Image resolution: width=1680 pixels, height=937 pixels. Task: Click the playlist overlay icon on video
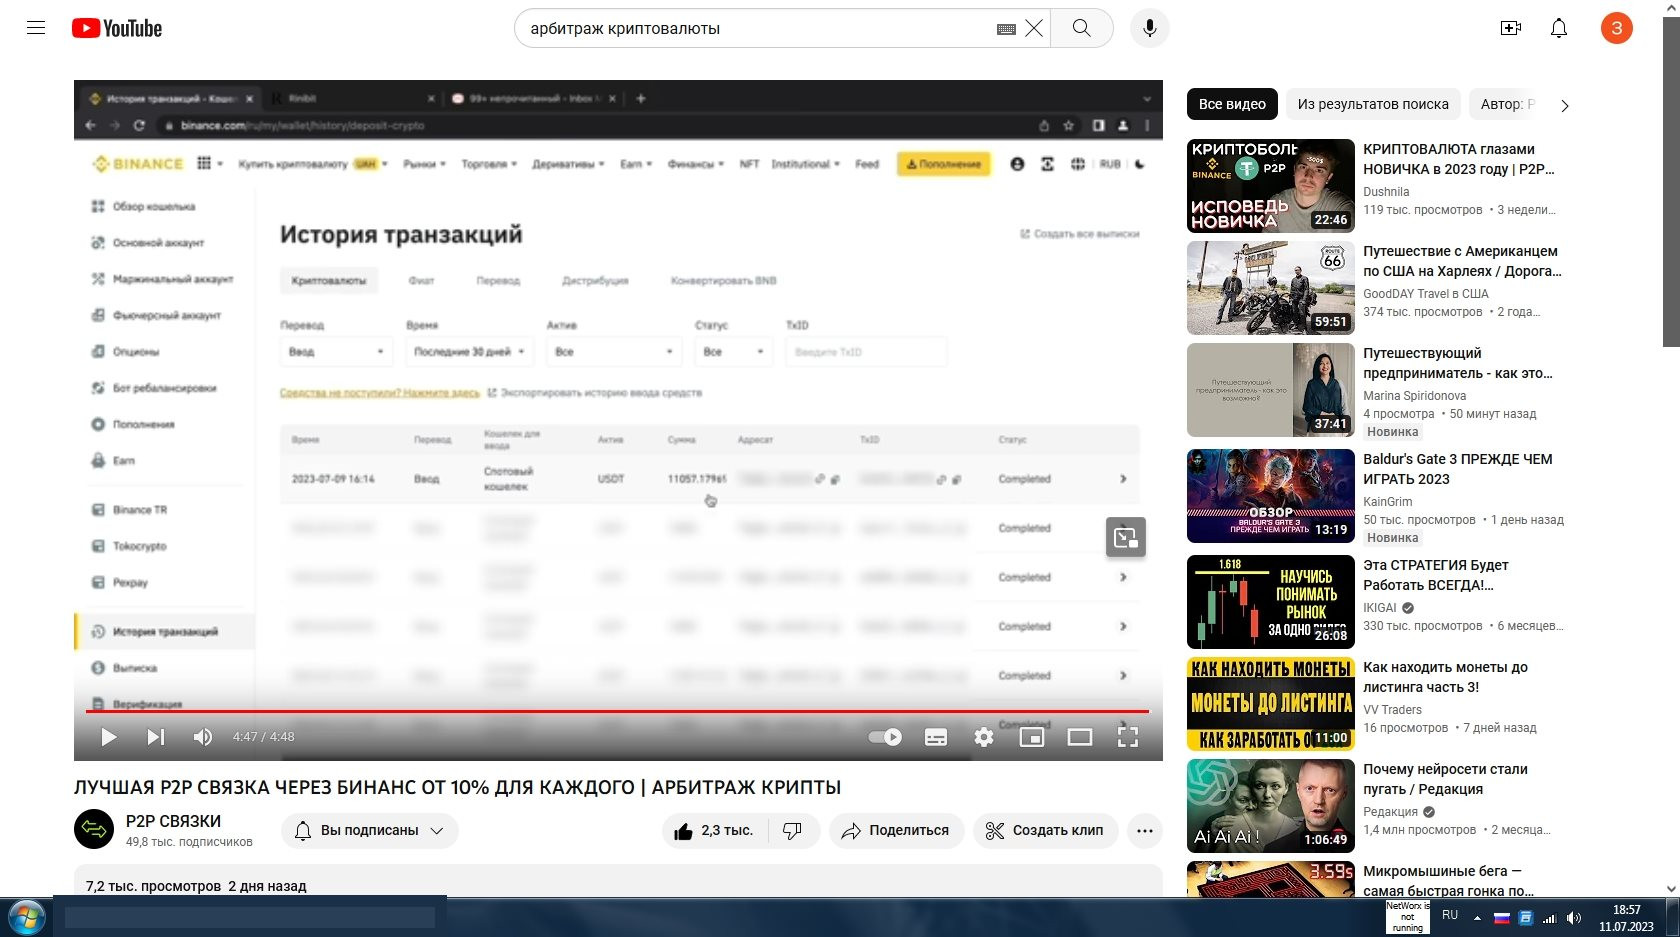1126,537
